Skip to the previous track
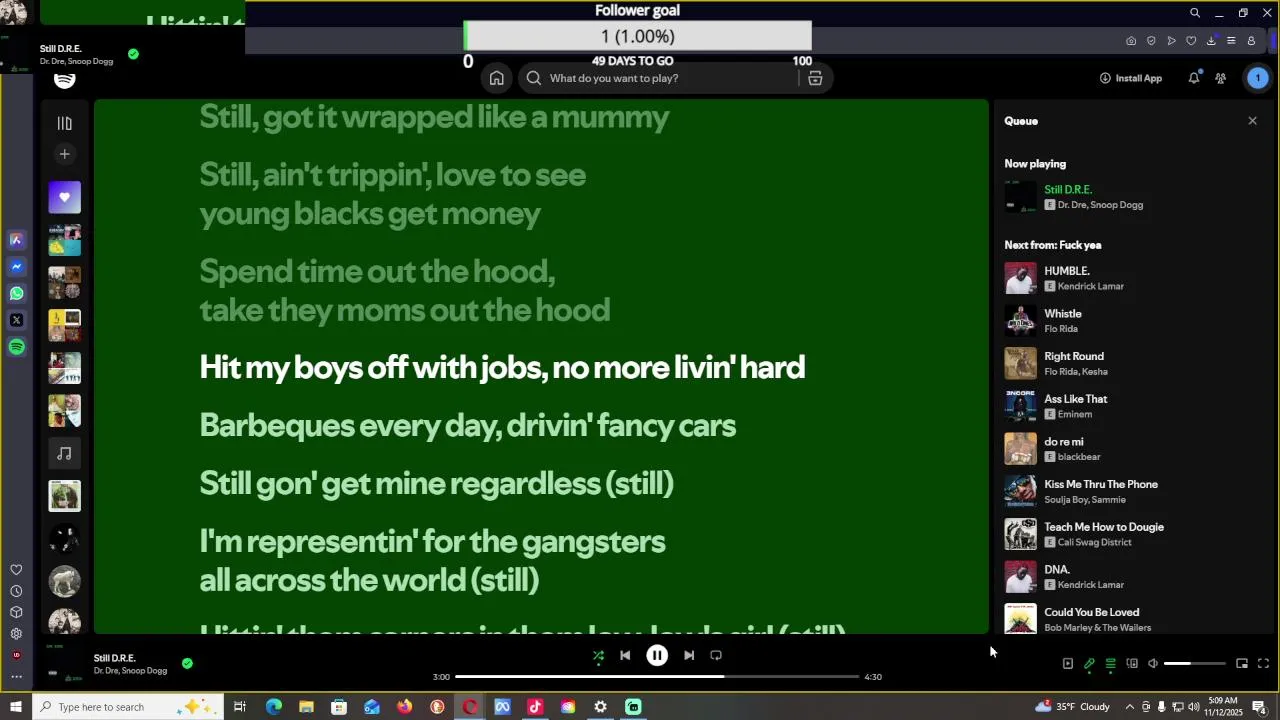The width and height of the screenshot is (1280, 720). point(625,656)
